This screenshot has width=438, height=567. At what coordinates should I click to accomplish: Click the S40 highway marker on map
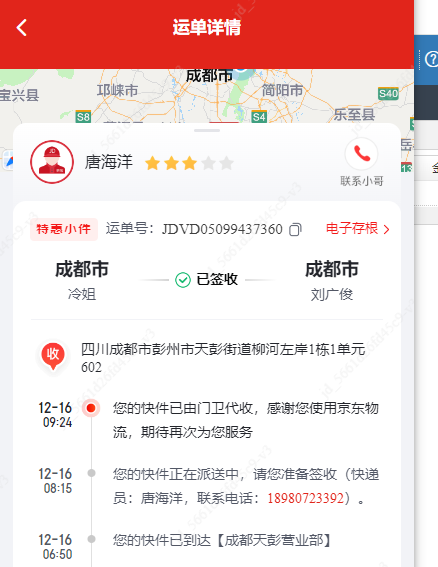[388, 94]
